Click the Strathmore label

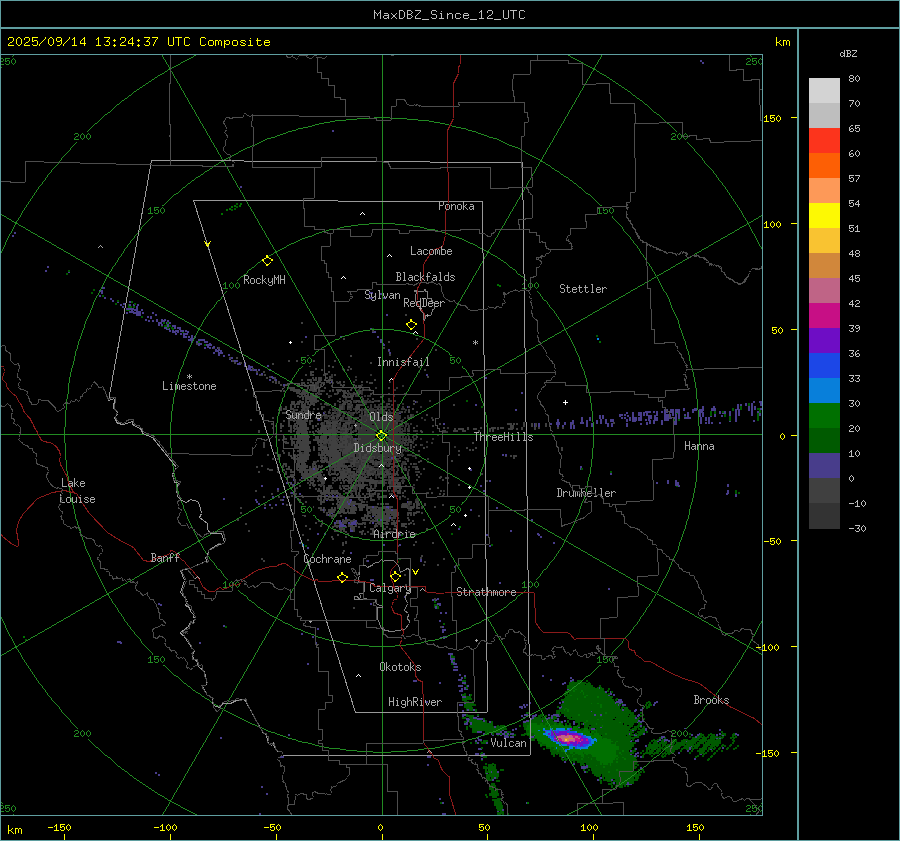486,592
